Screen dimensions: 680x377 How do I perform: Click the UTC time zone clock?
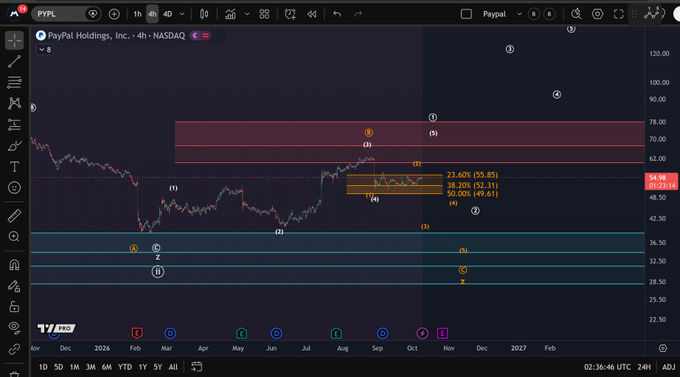tap(607, 367)
